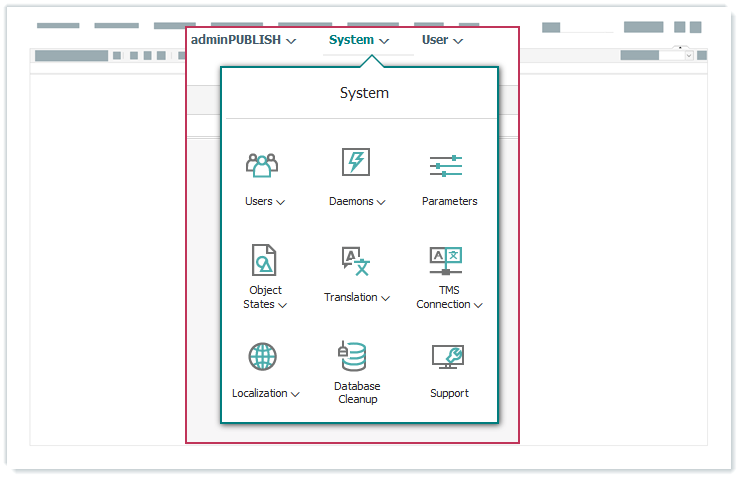Expand the chevron next to Users
741x479 pixels.
point(281,202)
